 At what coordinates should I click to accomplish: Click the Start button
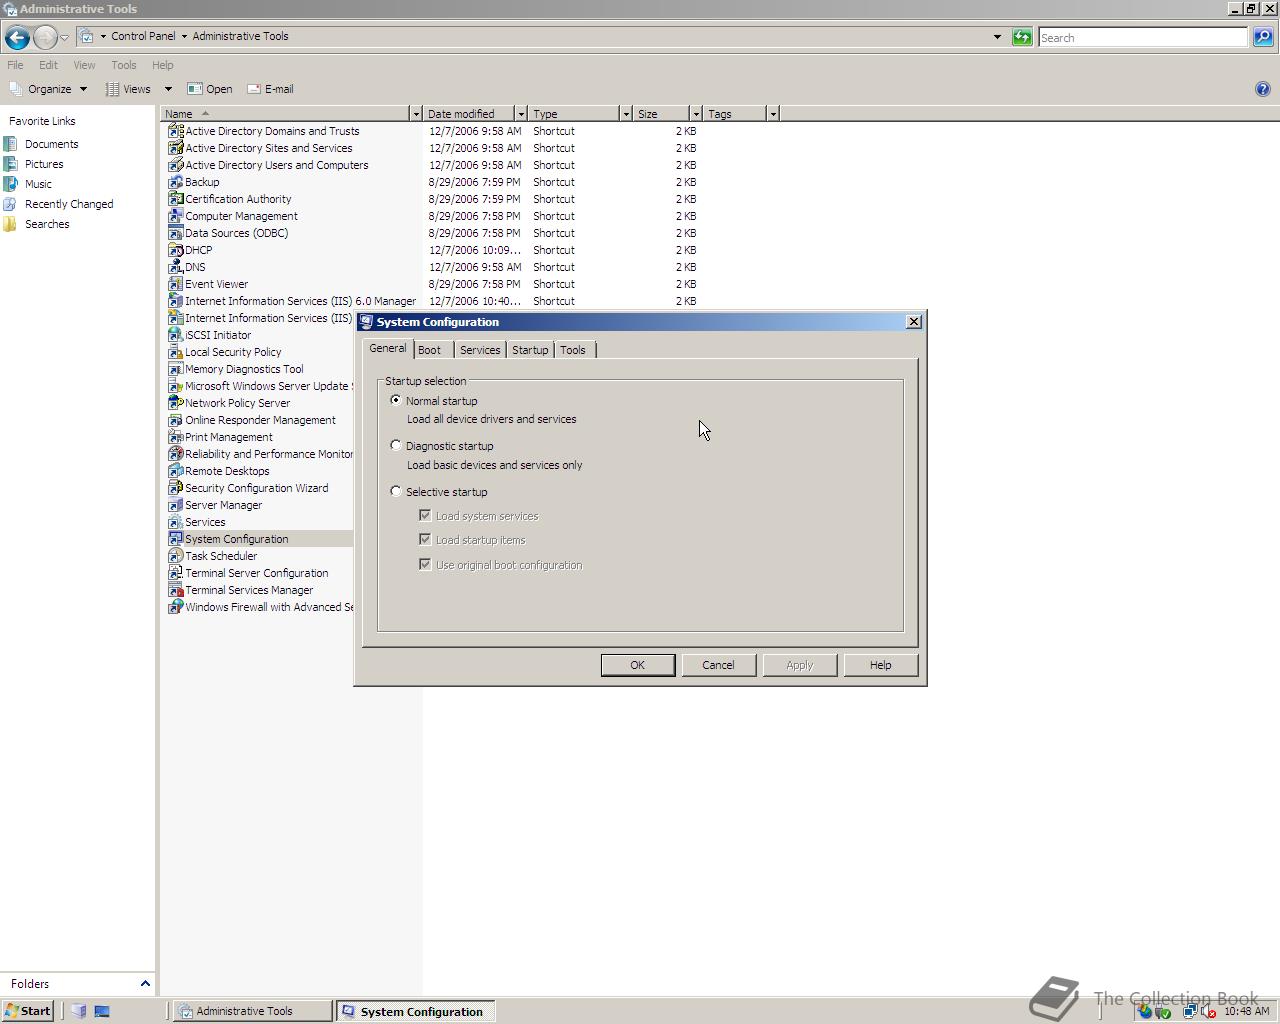click(27, 1011)
